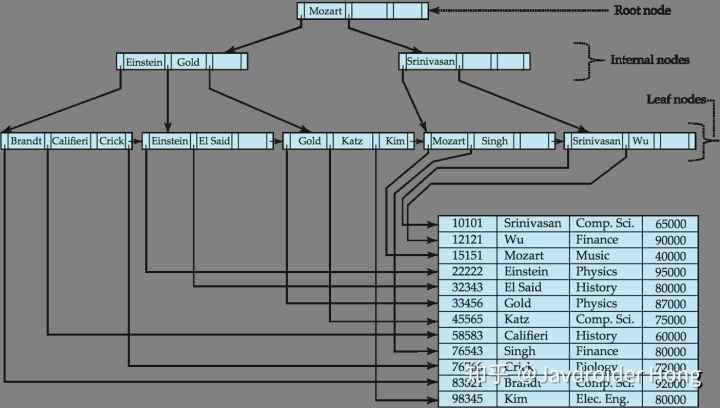
Task: Click 'Katz' key in the leaf node
Action: coord(352,141)
